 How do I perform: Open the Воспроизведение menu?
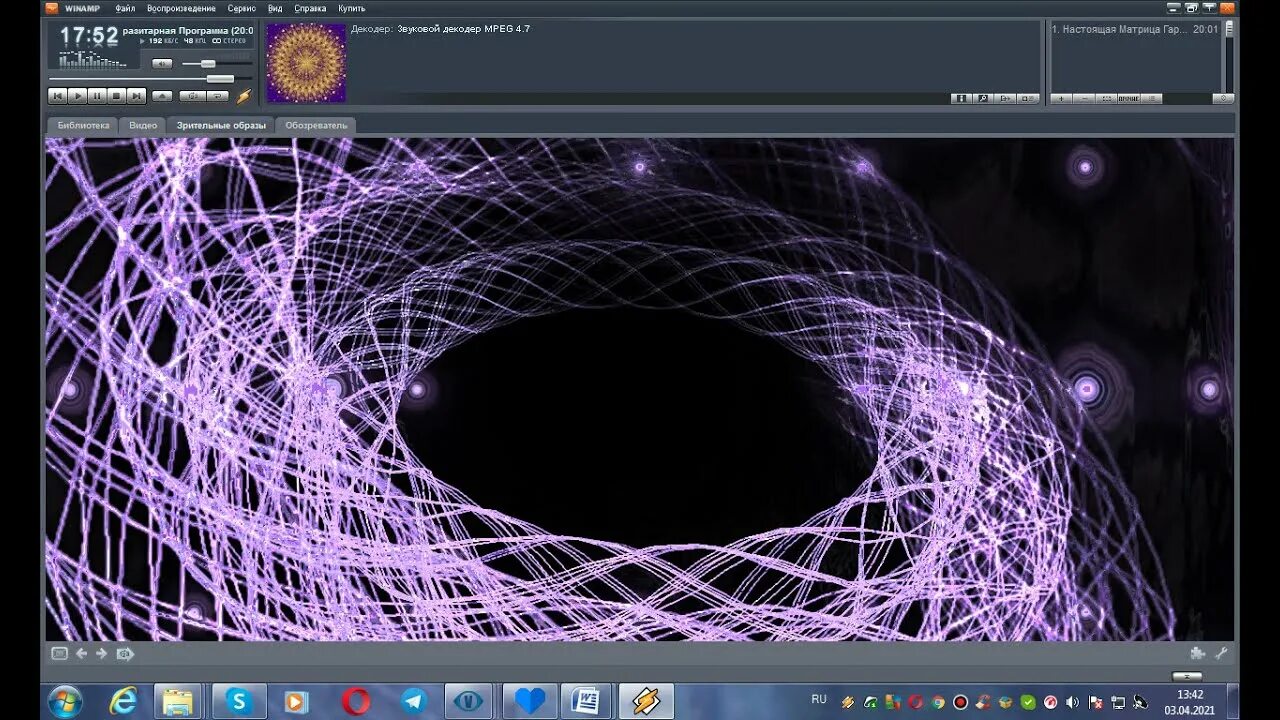click(x=181, y=8)
